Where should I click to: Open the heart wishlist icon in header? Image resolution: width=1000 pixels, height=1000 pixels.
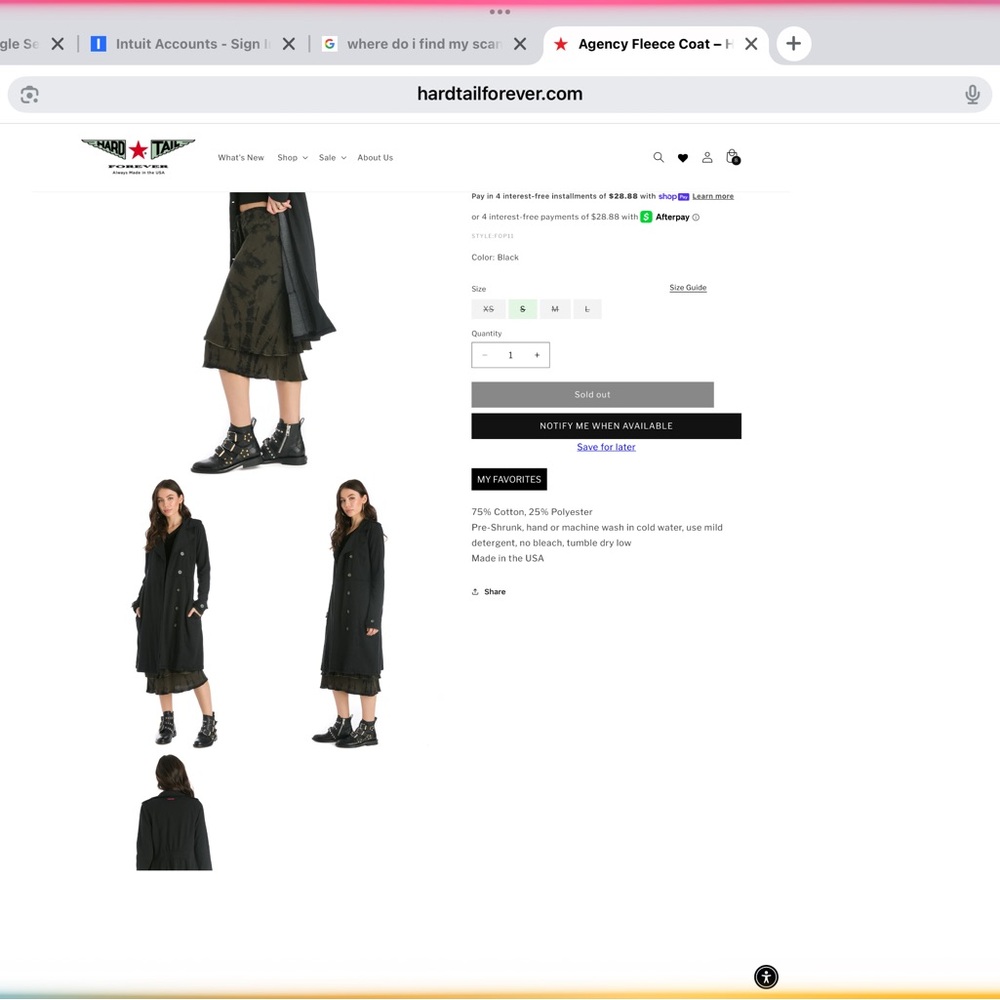tap(682, 158)
